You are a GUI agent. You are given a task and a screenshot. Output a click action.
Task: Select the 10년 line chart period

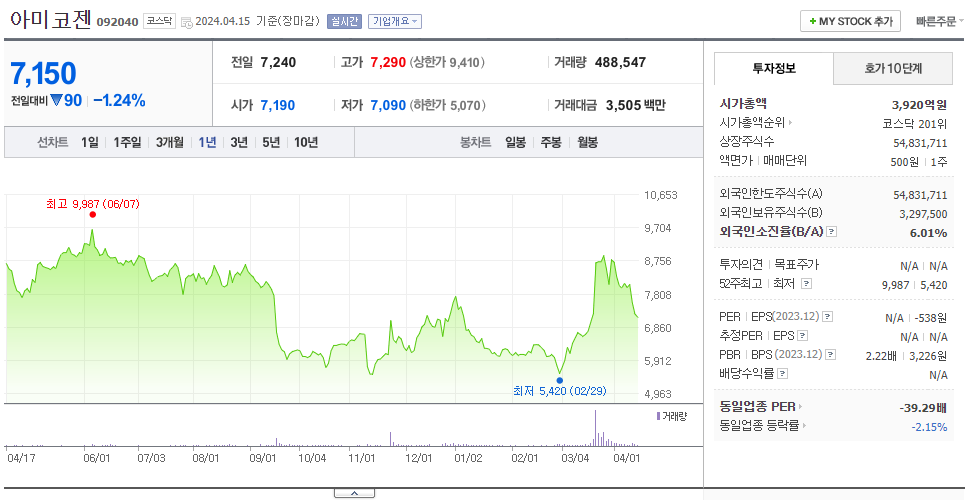coord(306,143)
